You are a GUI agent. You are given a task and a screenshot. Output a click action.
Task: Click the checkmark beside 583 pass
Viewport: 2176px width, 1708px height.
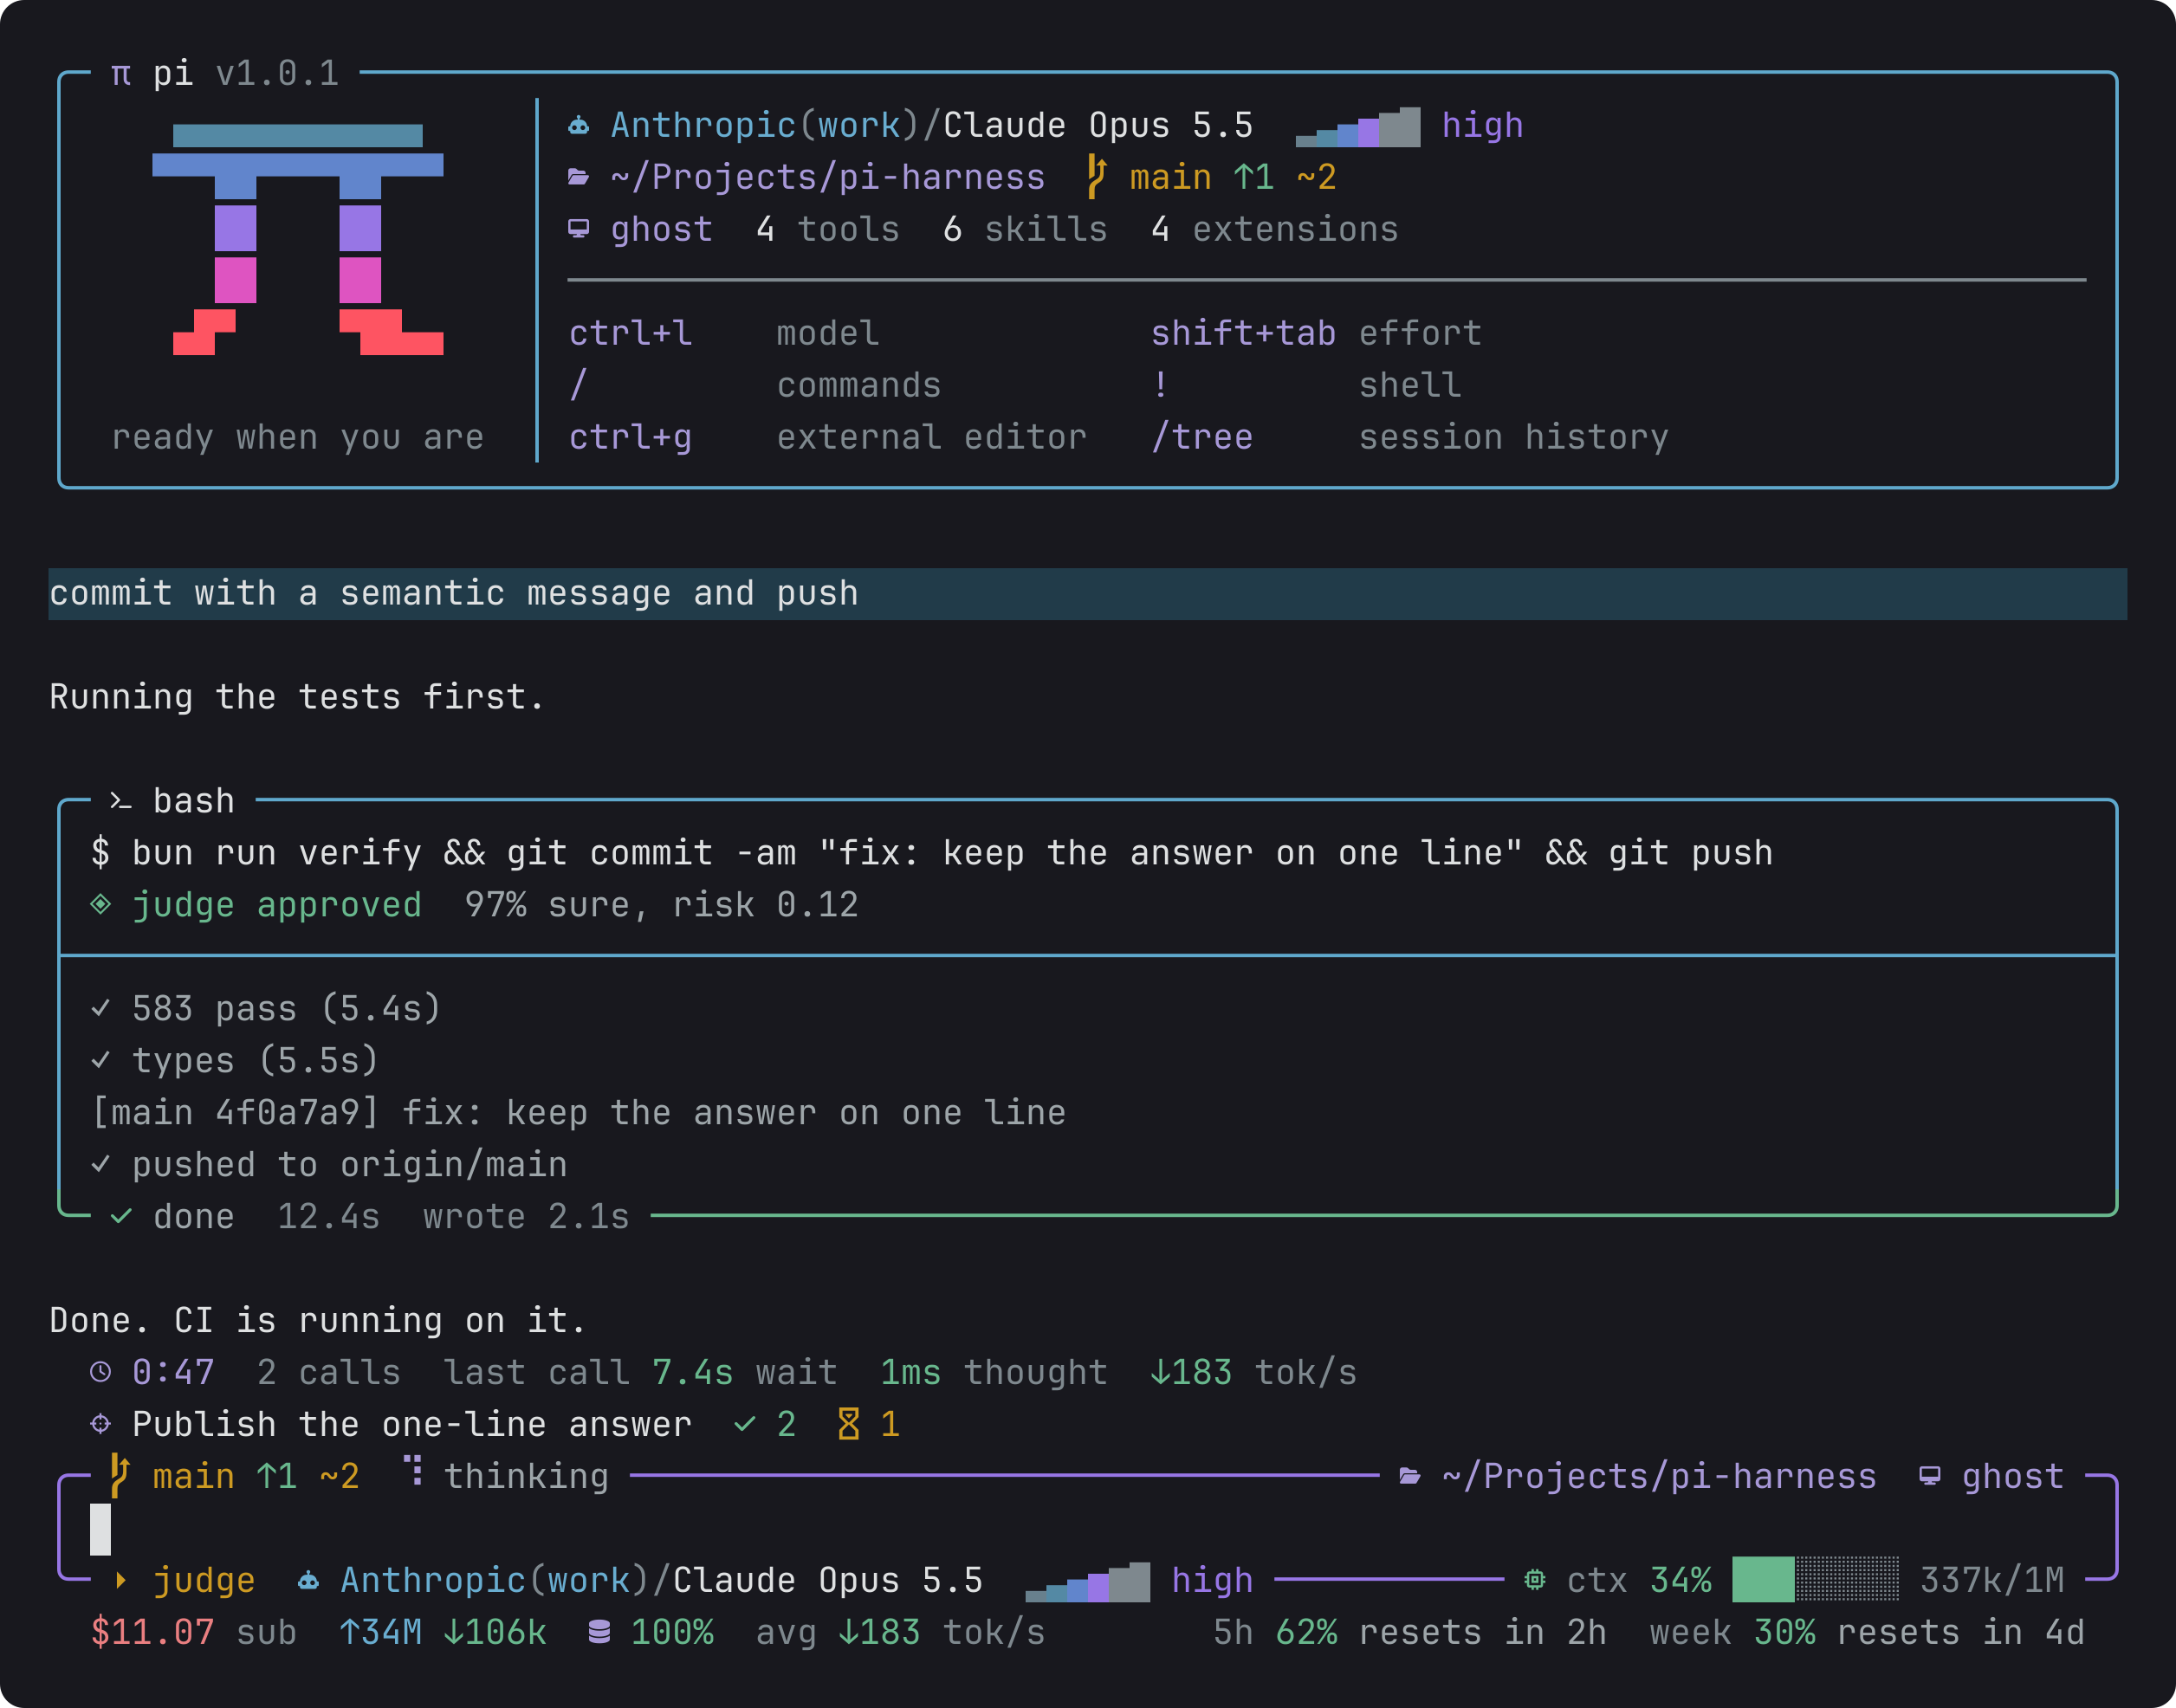click(100, 1009)
